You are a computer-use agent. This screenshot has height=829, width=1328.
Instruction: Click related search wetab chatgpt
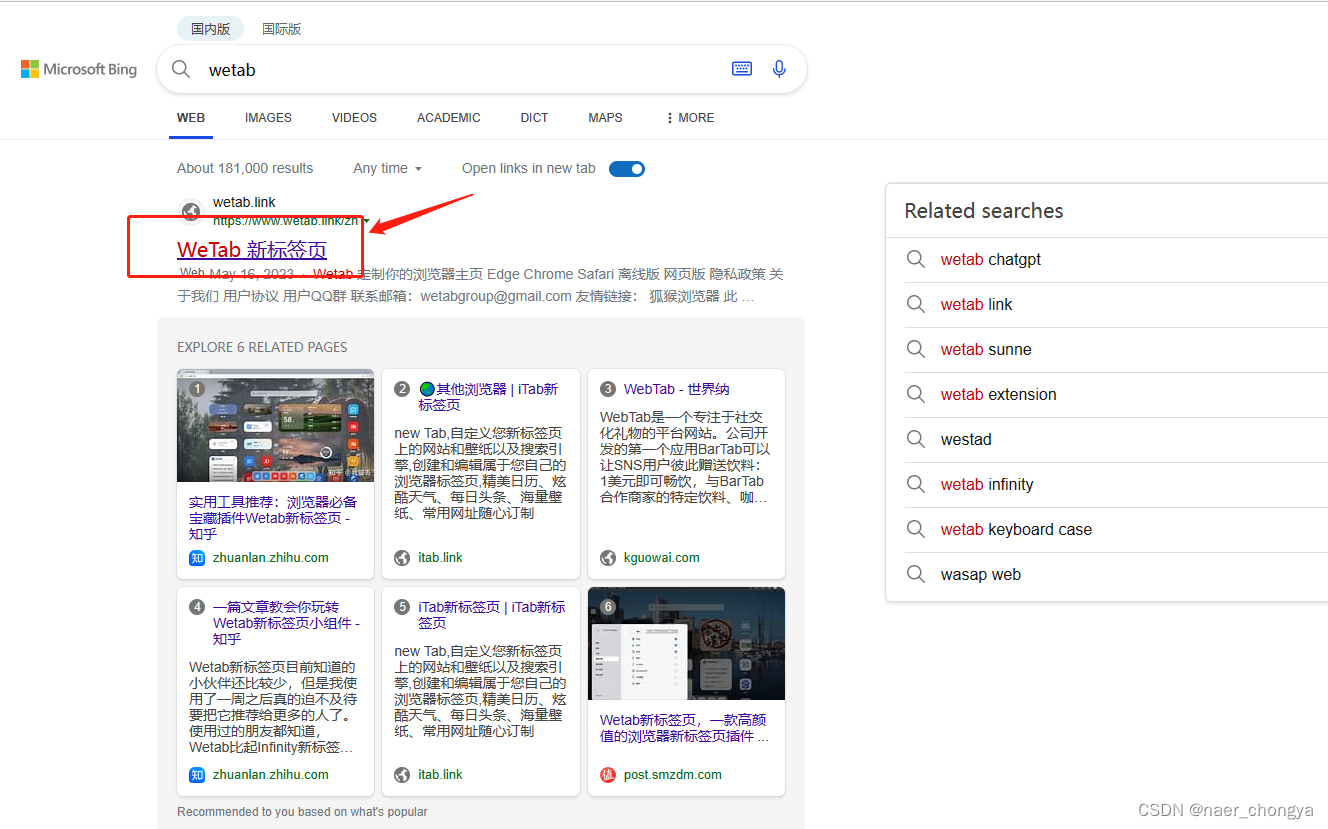click(991, 259)
